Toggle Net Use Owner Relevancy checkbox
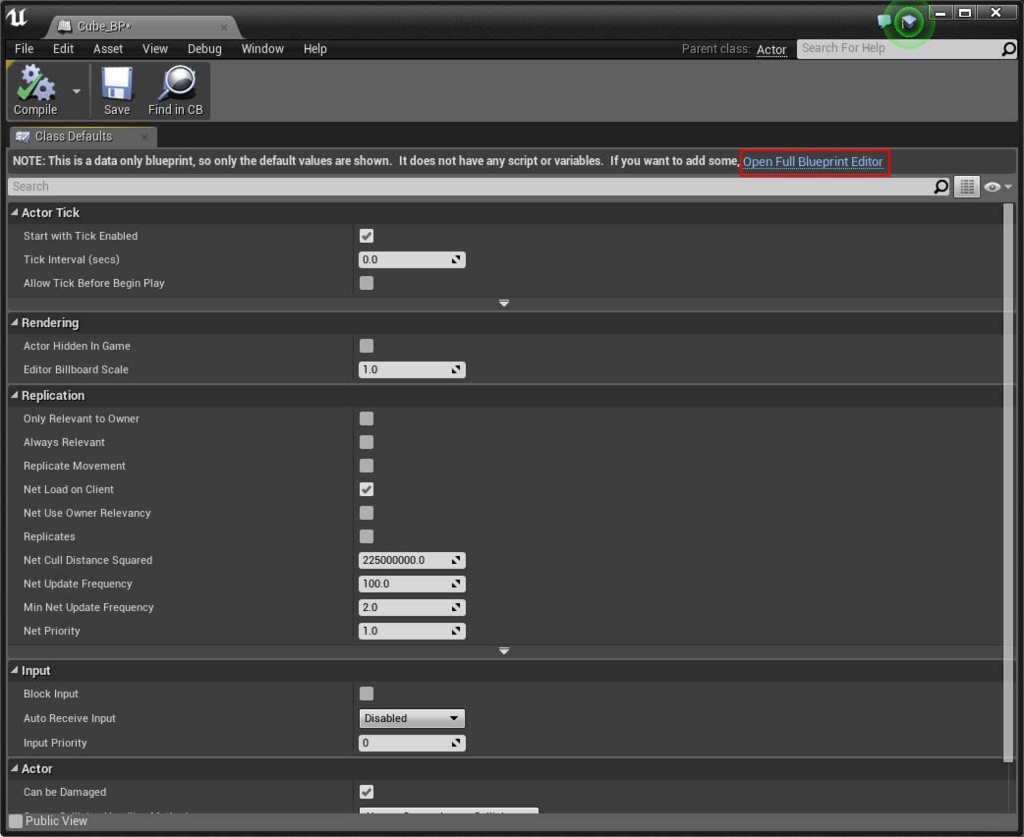The image size is (1024, 837). (x=366, y=513)
